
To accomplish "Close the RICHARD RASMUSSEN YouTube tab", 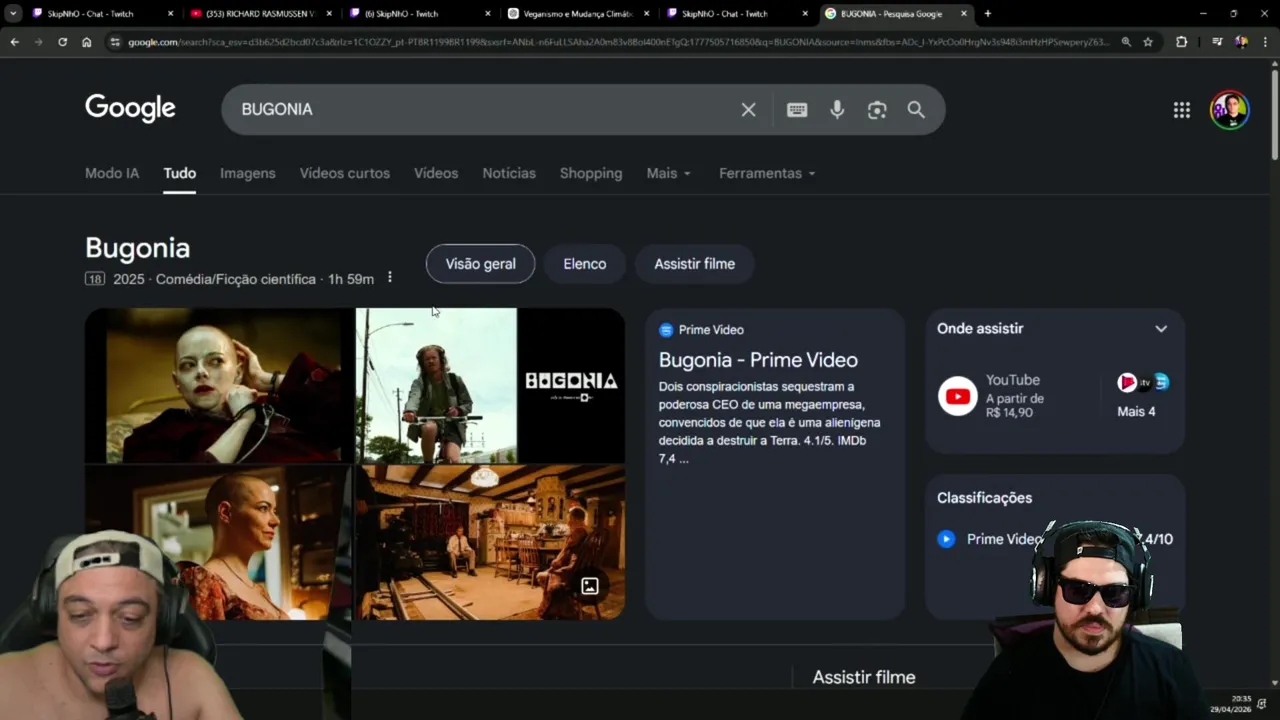I will click(329, 14).
